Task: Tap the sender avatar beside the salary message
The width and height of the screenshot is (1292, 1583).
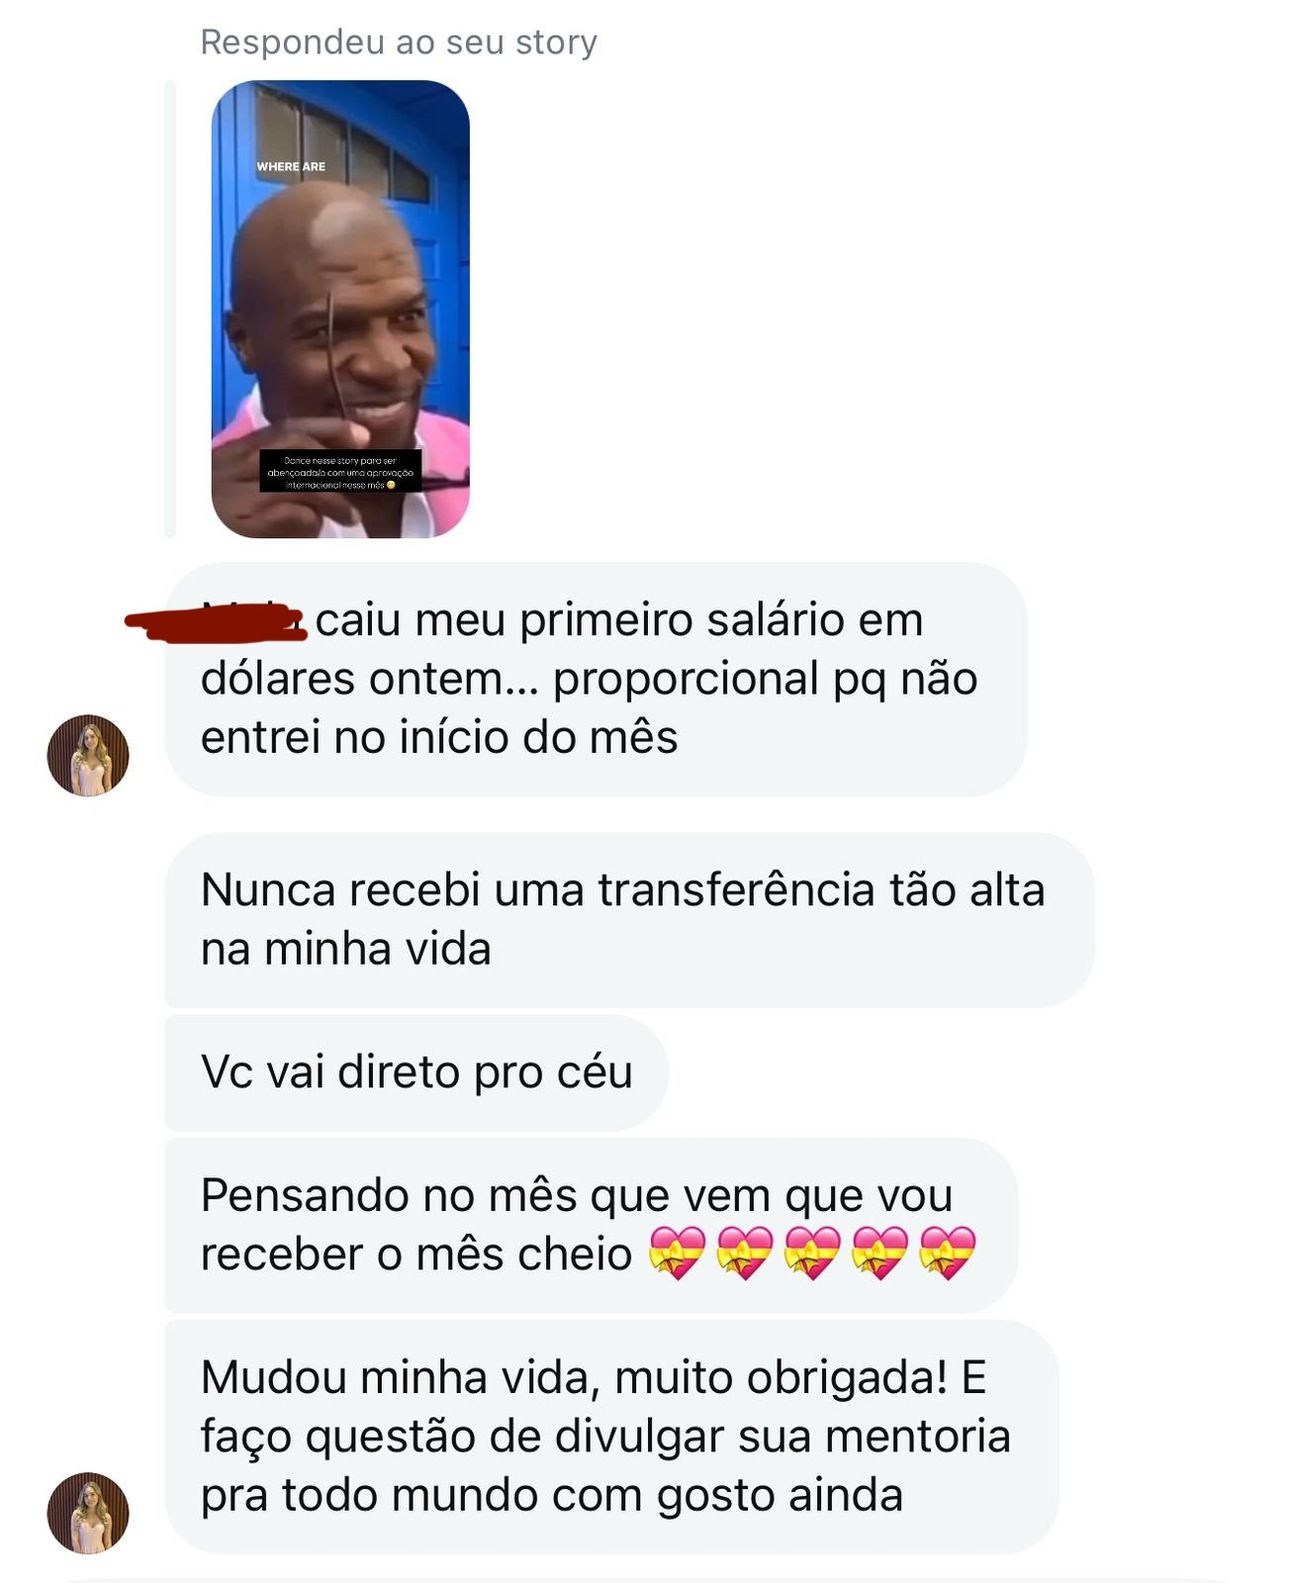Action: tap(88, 755)
